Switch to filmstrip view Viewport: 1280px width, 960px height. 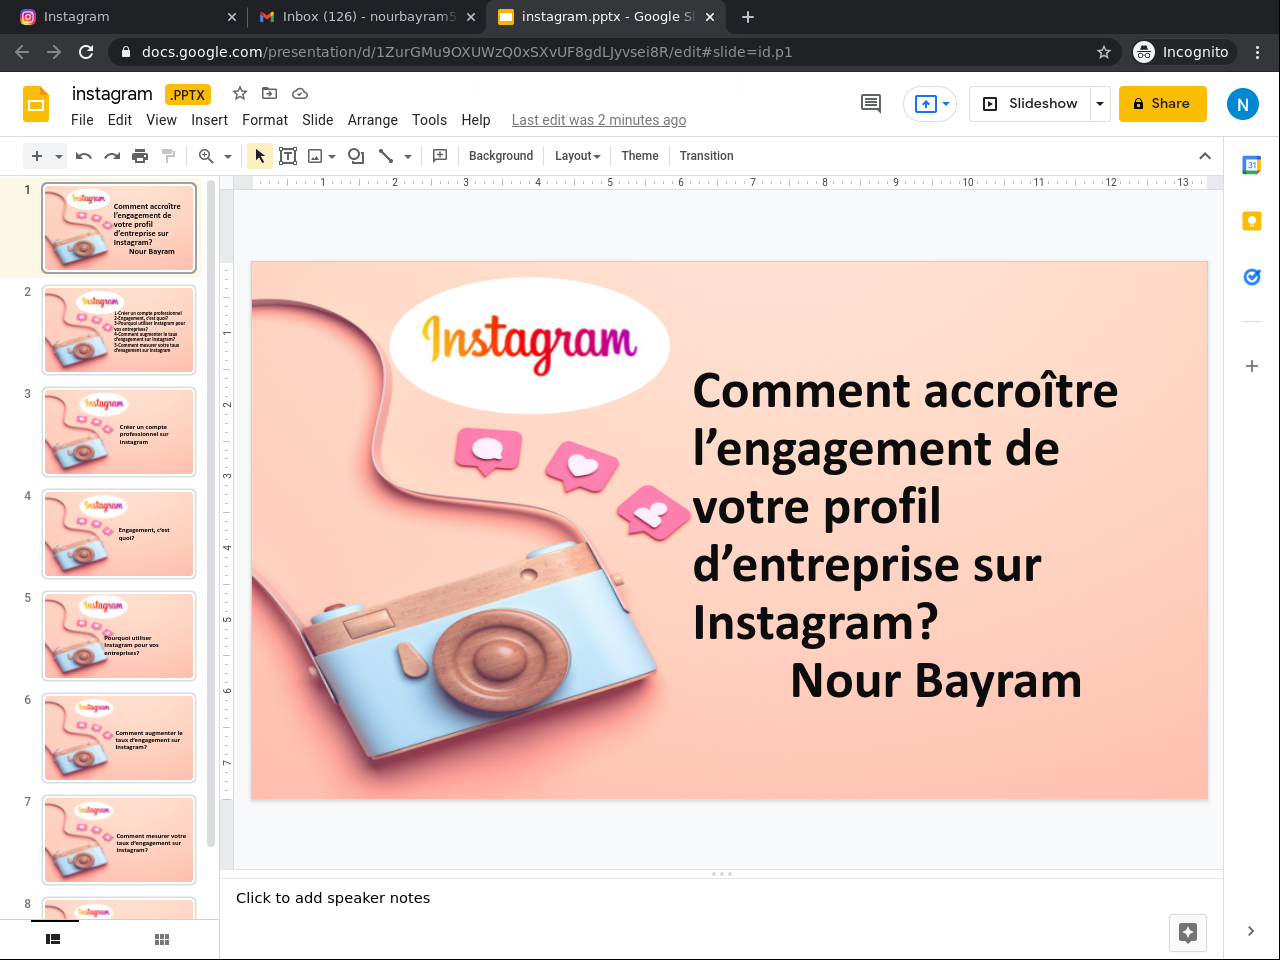tap(53, 939)
